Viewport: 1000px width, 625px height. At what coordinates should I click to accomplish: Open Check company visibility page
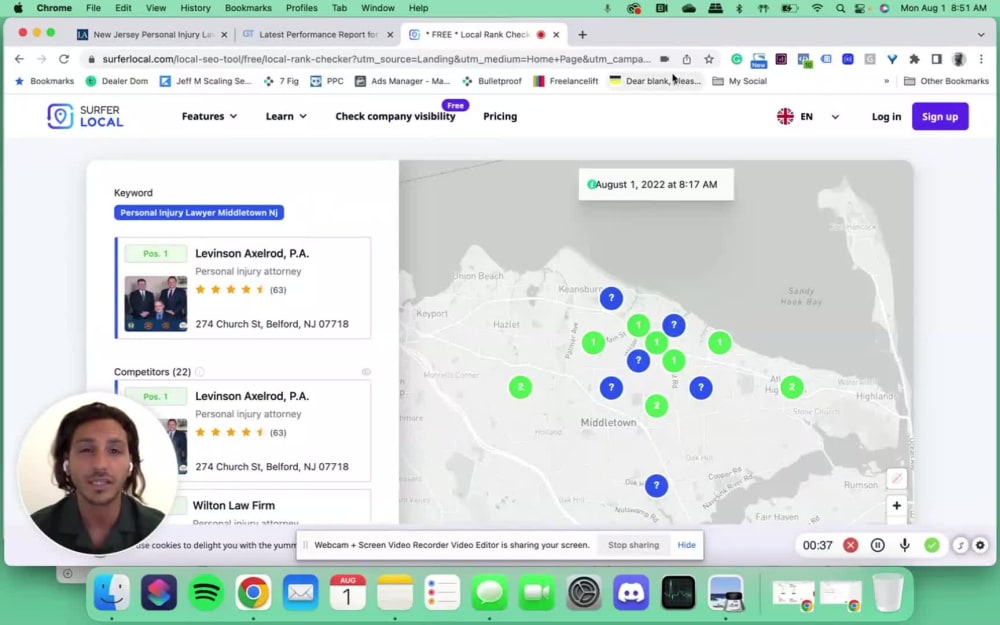pos(395,116)
